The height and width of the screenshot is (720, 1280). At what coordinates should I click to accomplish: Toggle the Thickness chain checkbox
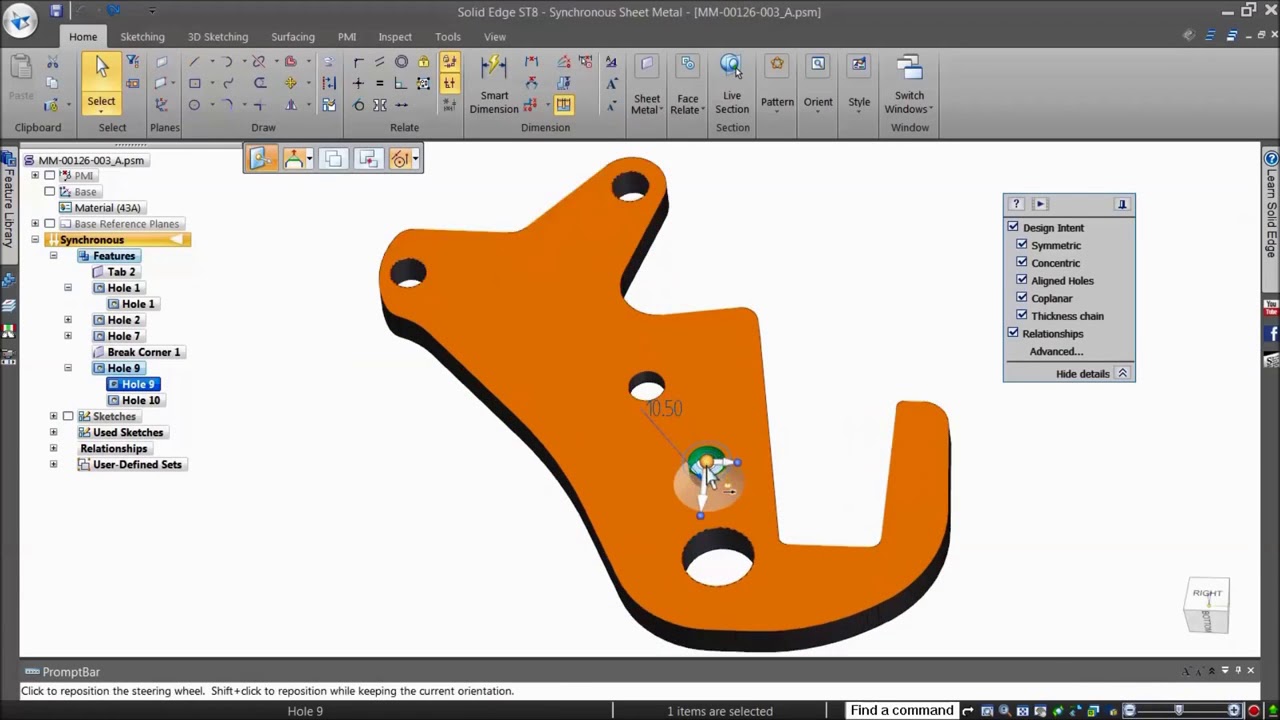[1022, 315]
